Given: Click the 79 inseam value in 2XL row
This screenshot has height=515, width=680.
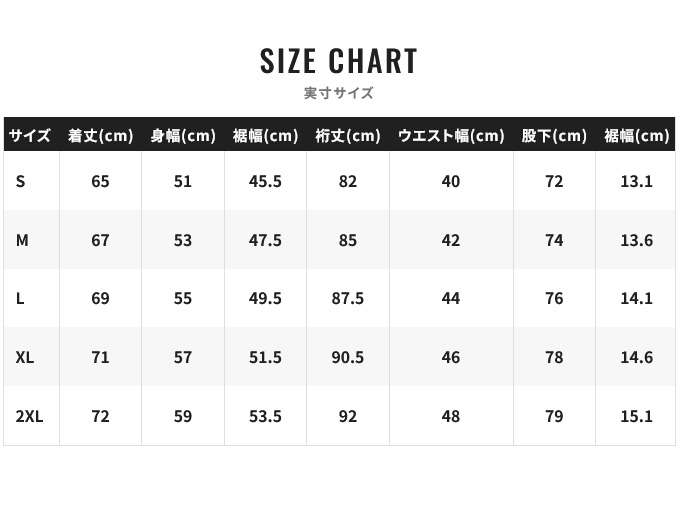Looking at the screenshot, I should click(554, 416).
